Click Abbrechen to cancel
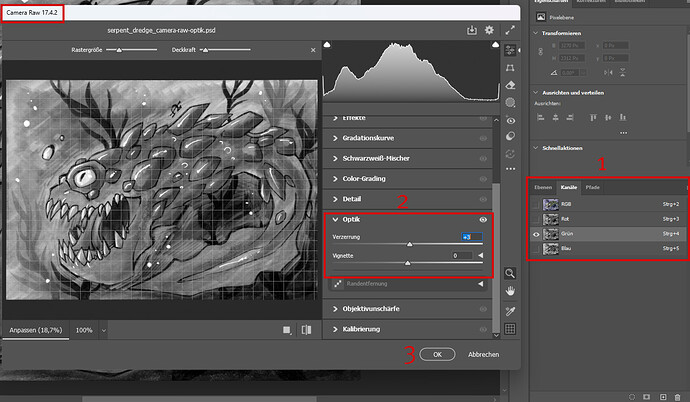The width and height of the screenshot is (690, 402). 483,354
